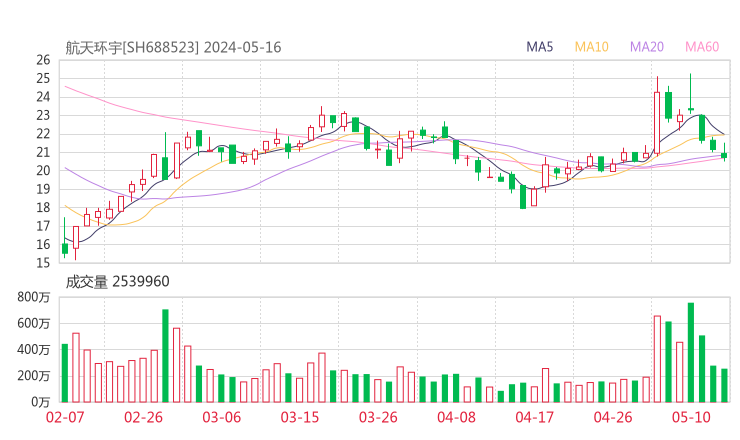Click the MA5 legend label

(539, 47)
